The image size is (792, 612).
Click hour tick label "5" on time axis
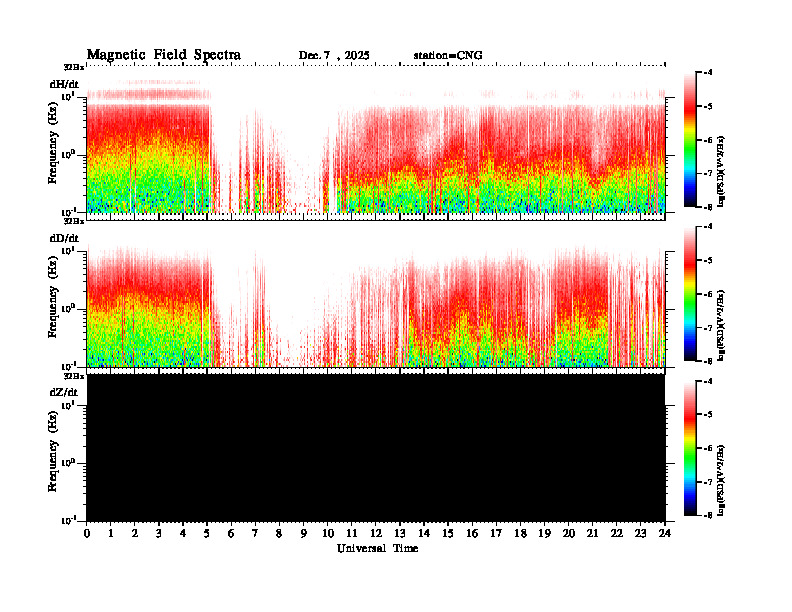pos(207,533)
